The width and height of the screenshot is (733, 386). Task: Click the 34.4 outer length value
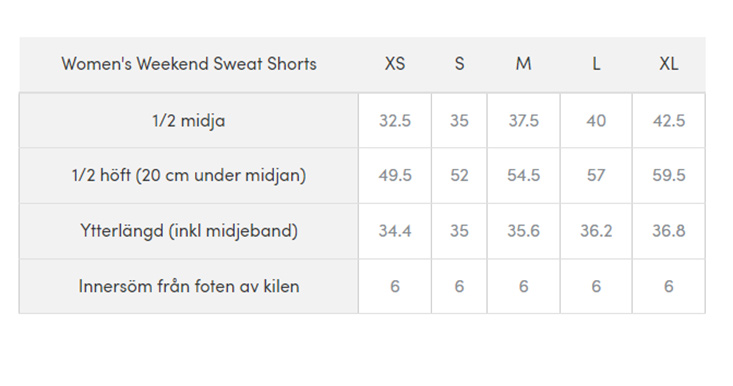395,230
